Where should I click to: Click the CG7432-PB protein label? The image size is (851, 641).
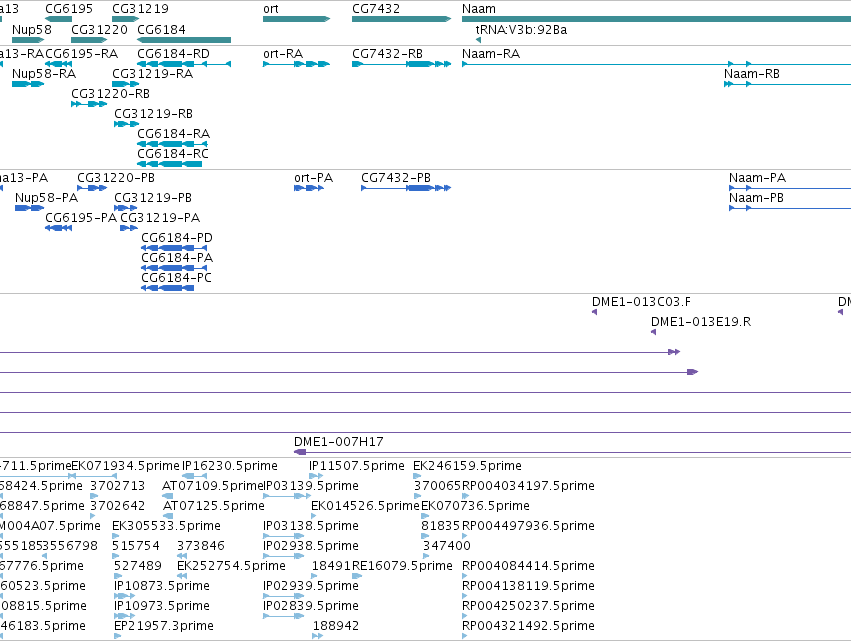tap(396, 178)
